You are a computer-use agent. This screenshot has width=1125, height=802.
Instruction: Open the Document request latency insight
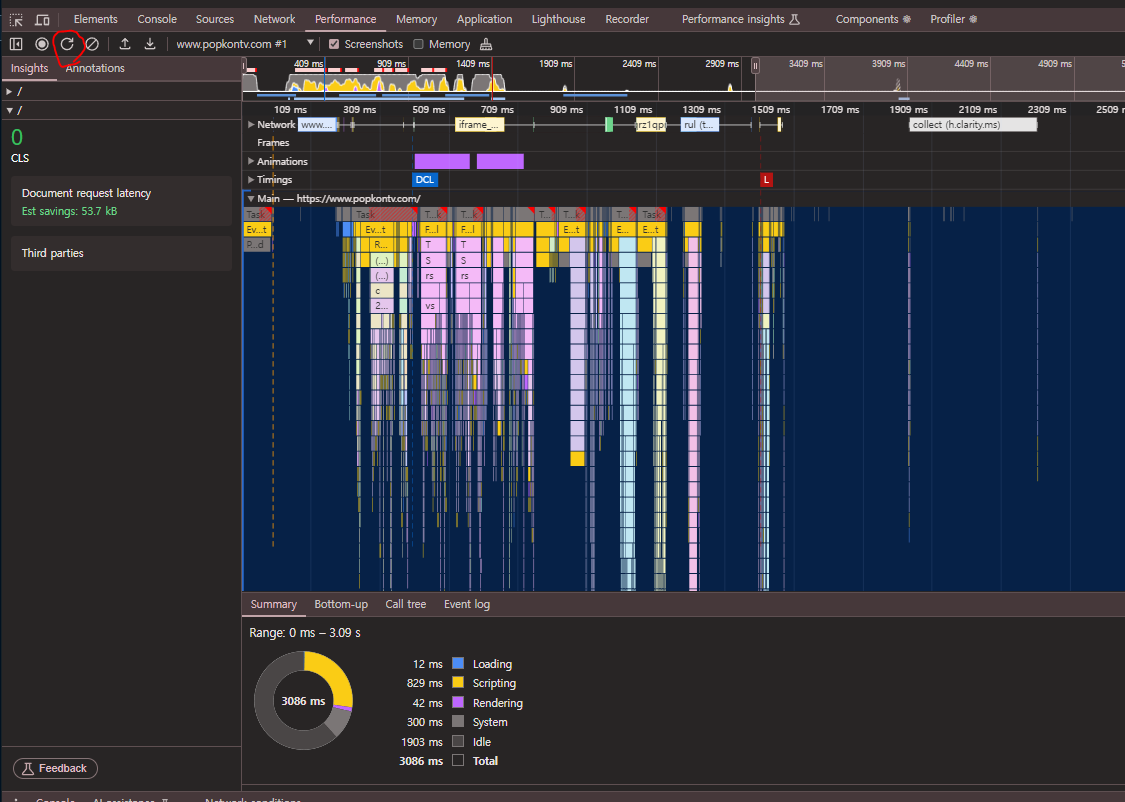pyautogui.click(x=121, y=202)
